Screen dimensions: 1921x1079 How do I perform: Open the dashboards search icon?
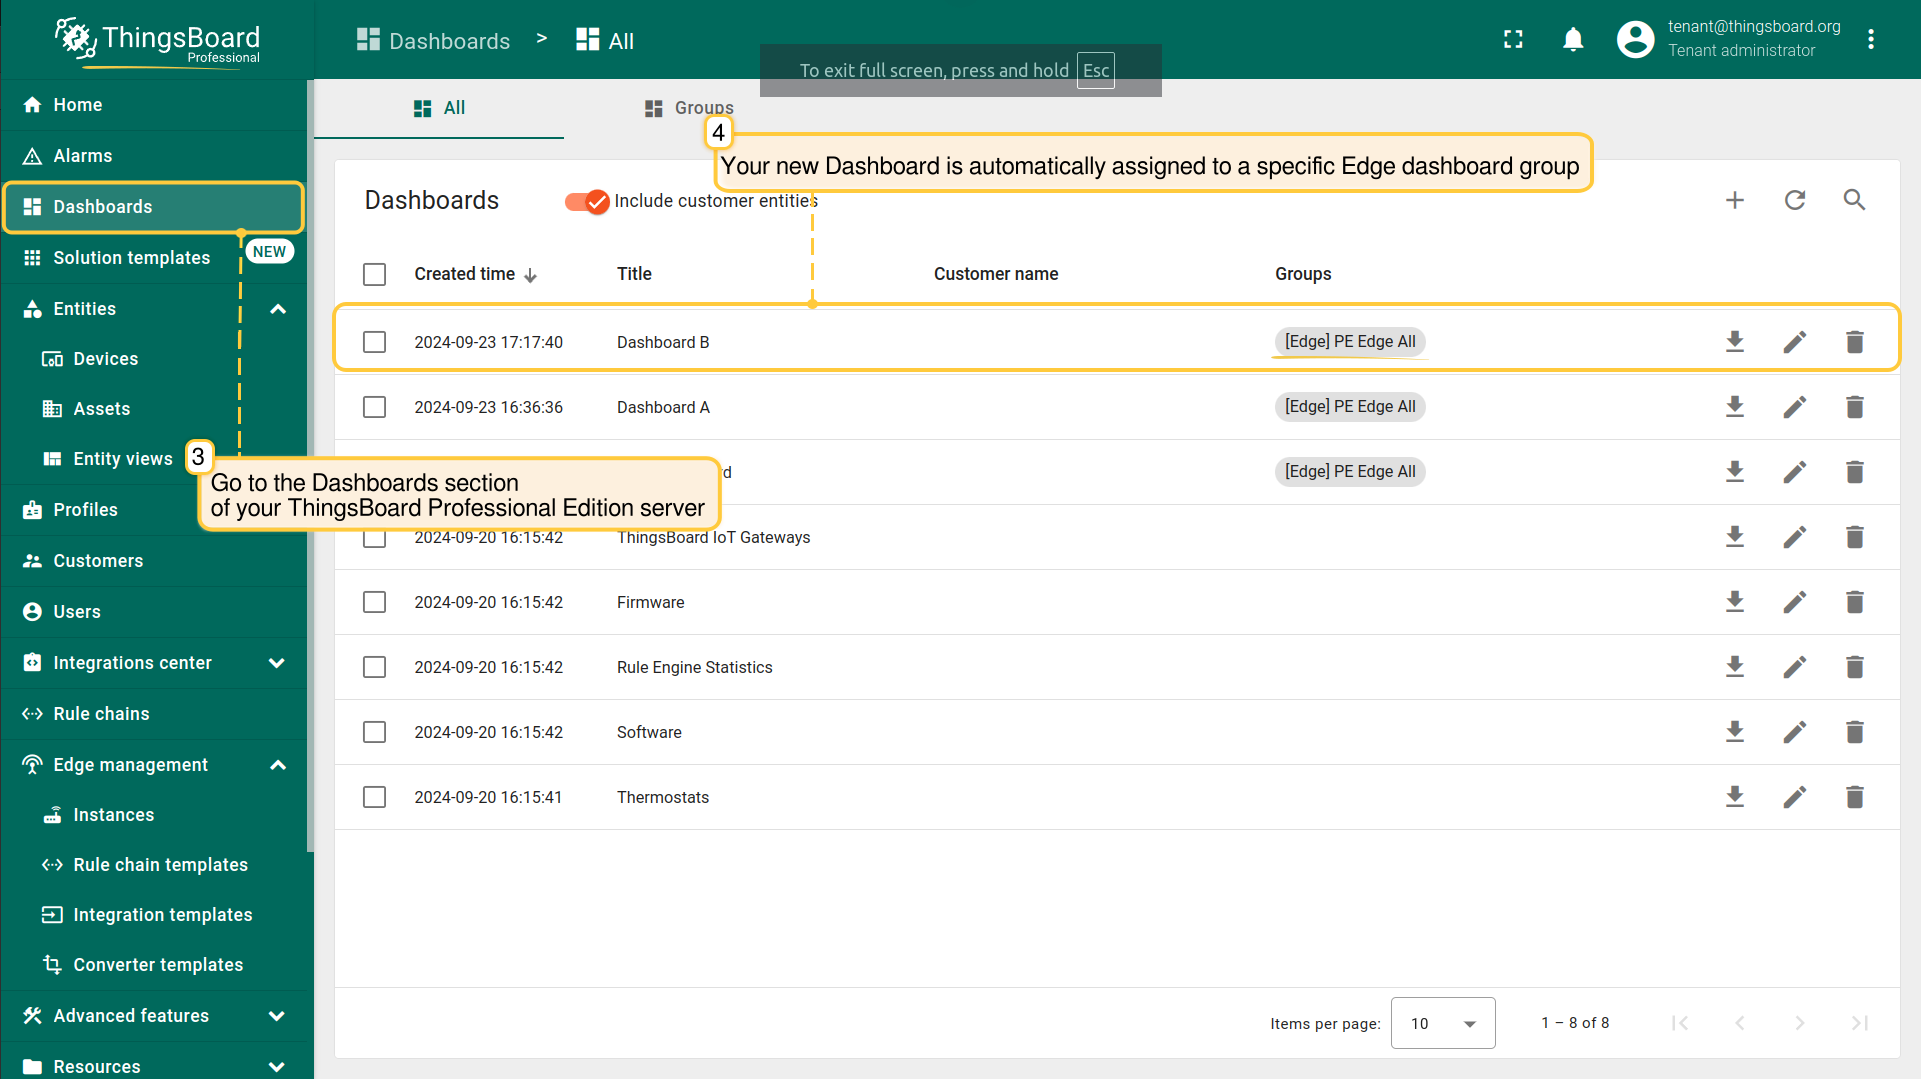1854,200
